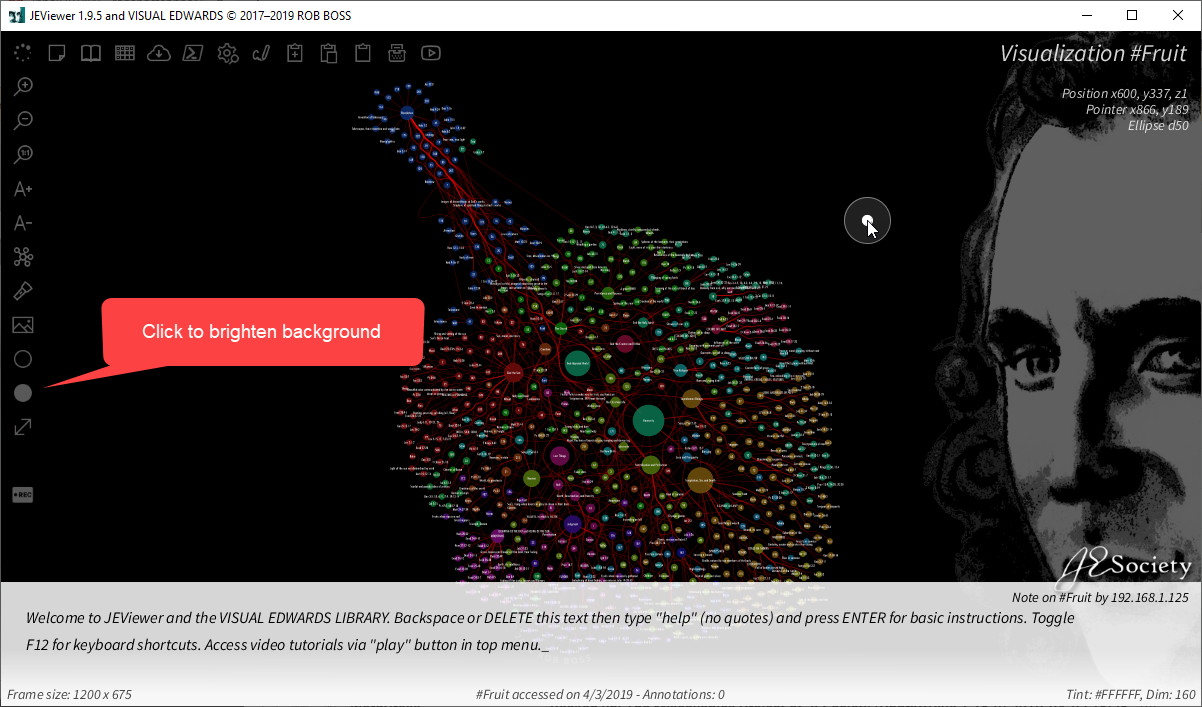The width and height of the screenshot is (1202, 707).
Task: Start recording with REC button
Action: click(x=23, y=495)
